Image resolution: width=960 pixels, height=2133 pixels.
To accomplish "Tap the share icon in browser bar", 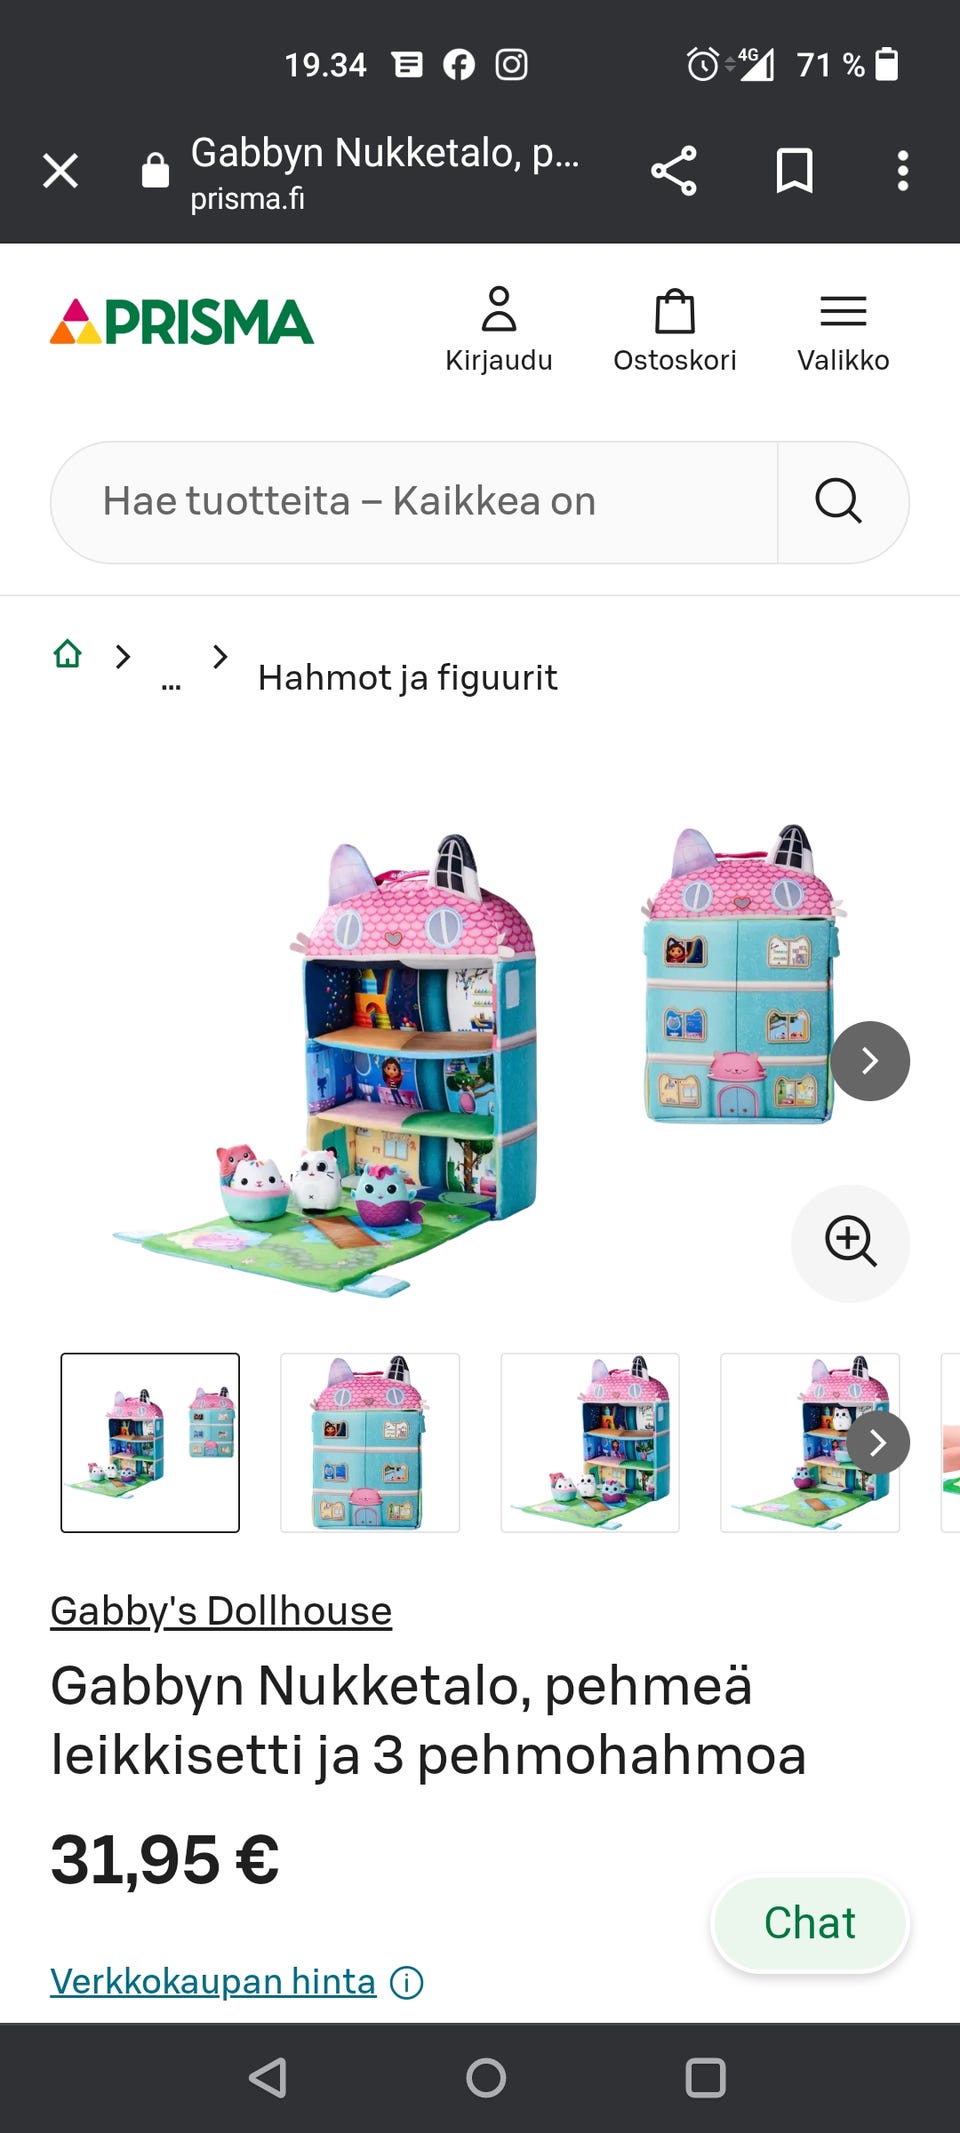I will tap(674, 171).
